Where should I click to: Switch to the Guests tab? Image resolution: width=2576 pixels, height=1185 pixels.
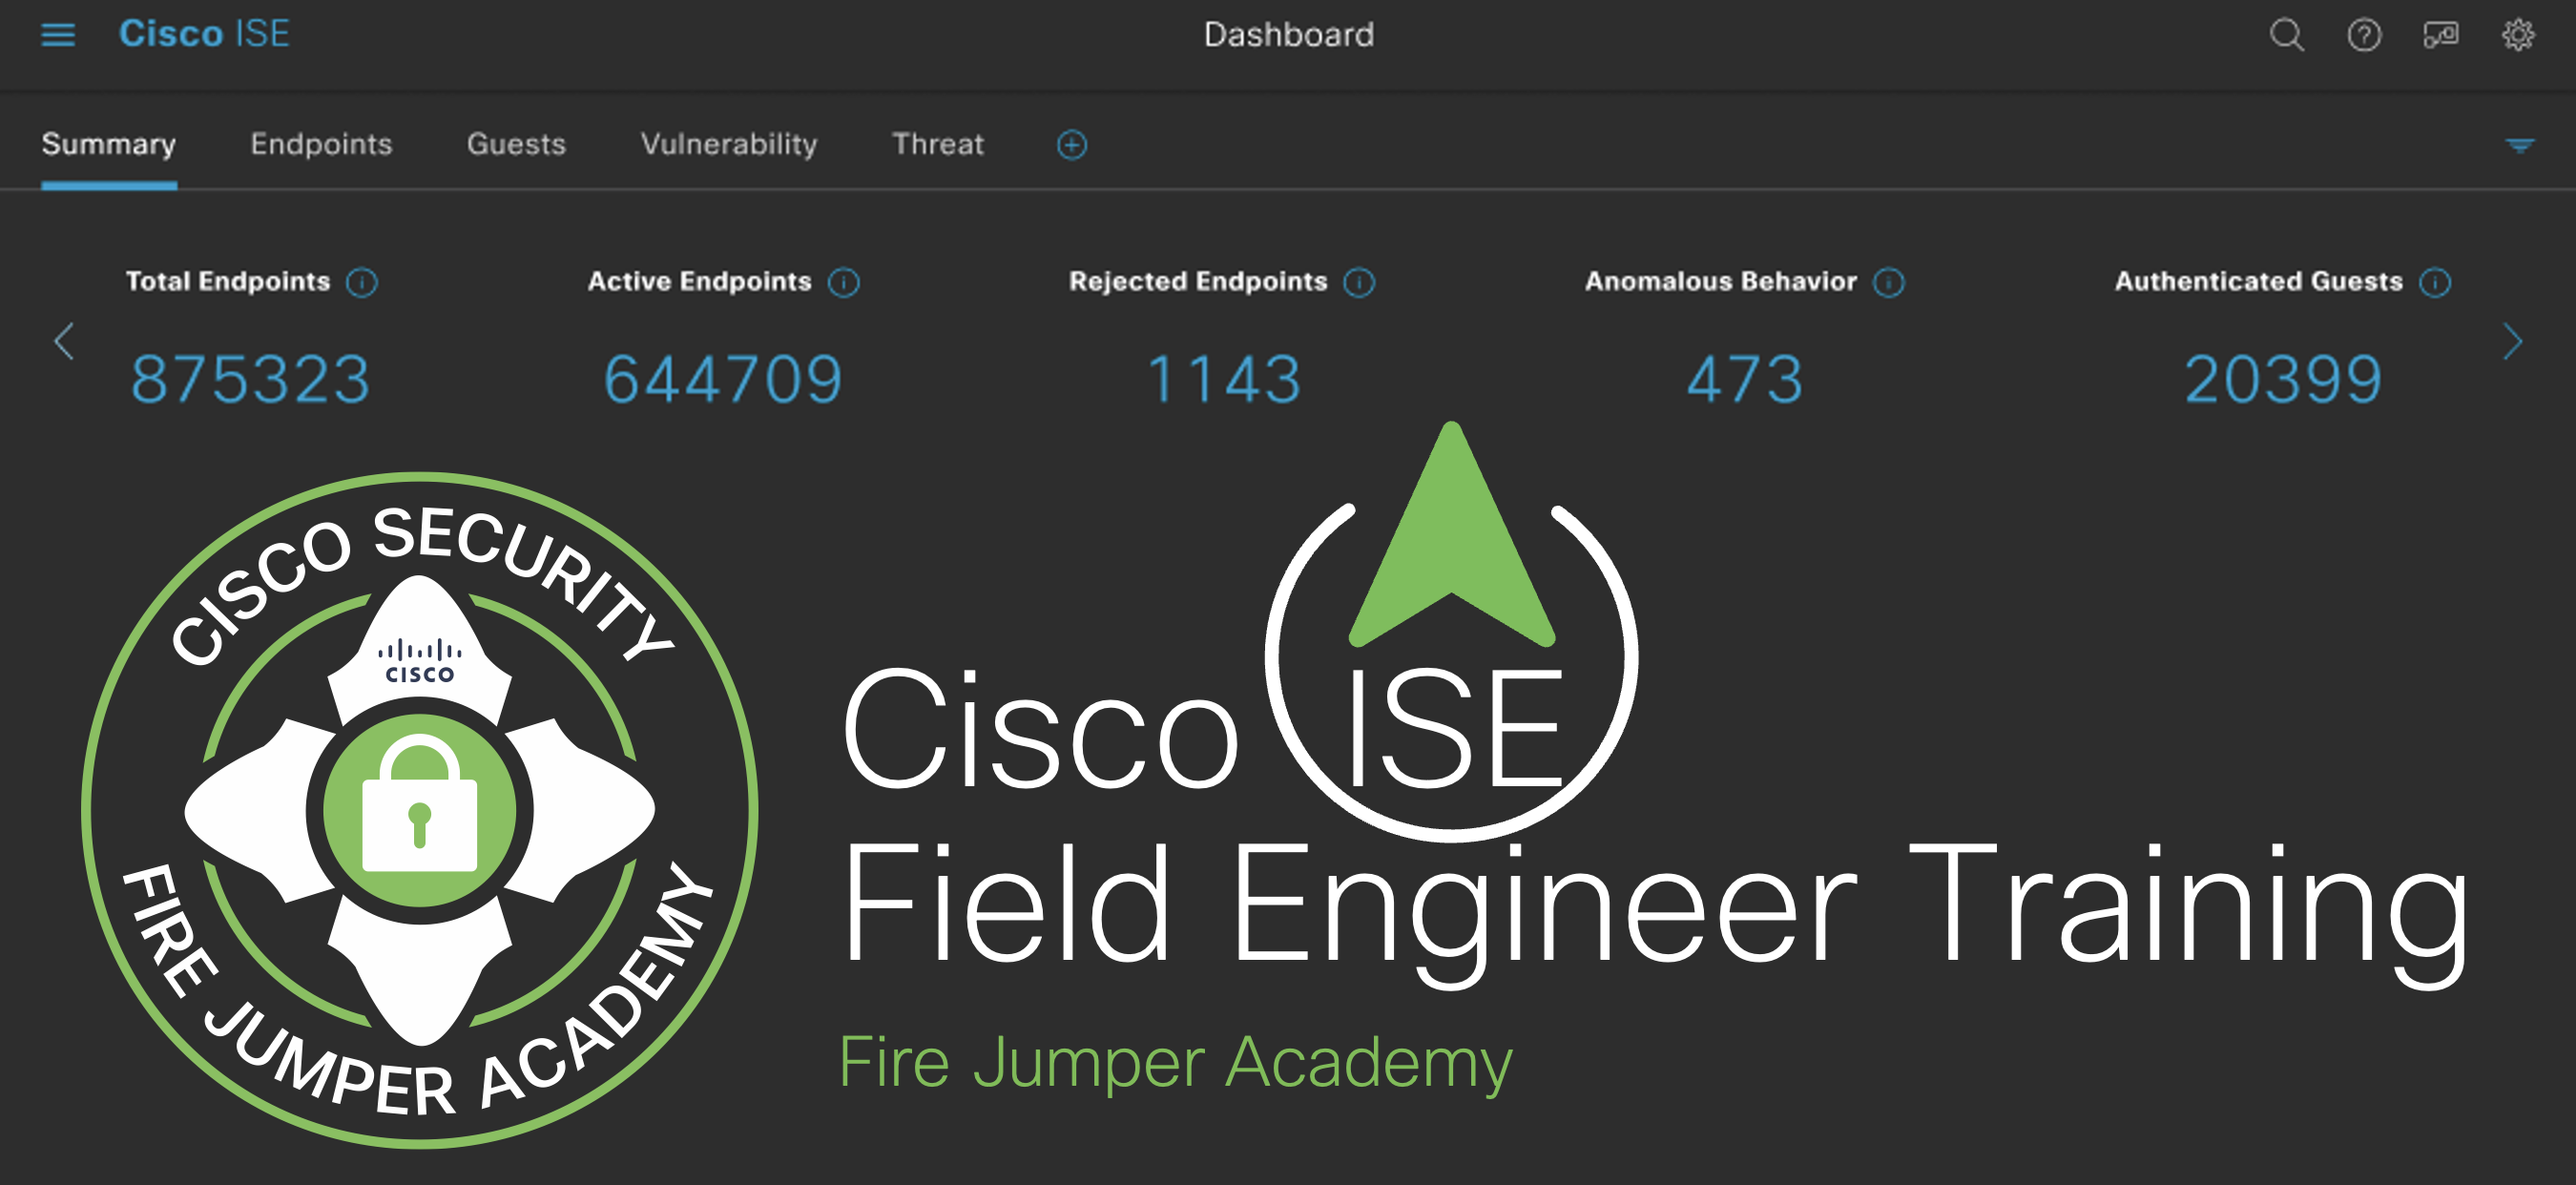click(516, 145)
